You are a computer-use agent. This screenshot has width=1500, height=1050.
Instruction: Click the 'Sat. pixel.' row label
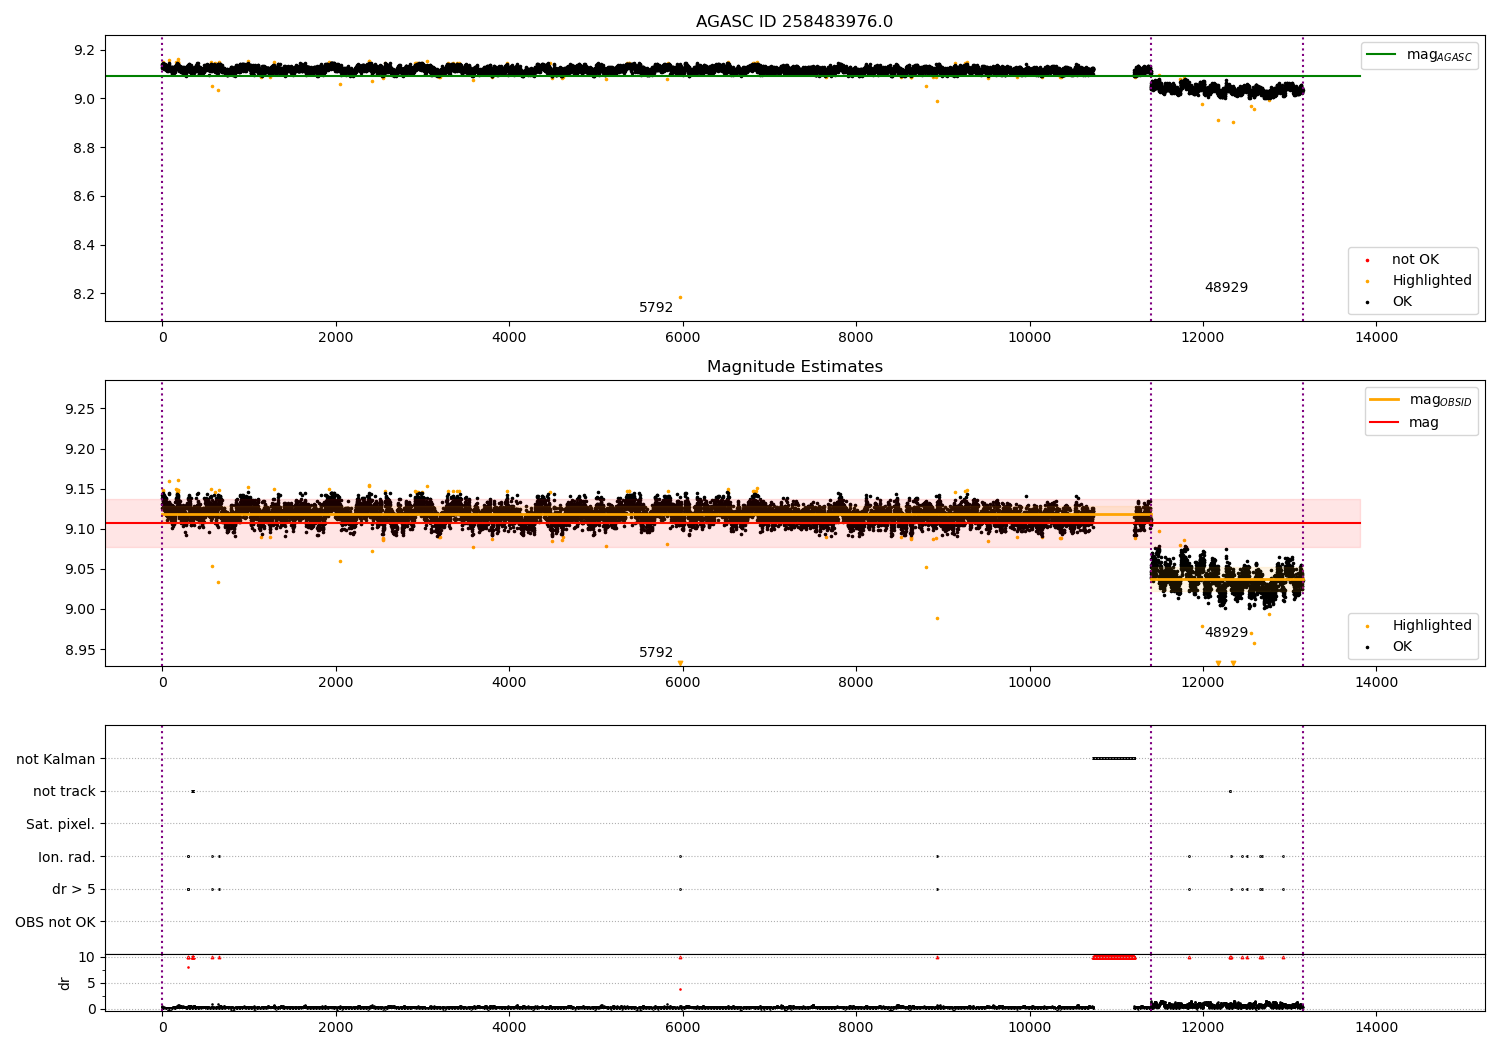[x=61, y=825]
